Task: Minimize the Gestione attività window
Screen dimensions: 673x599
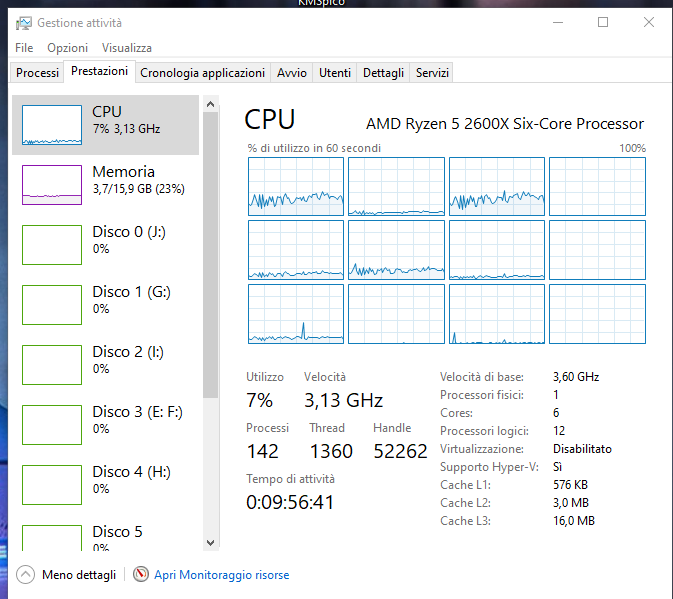Action: click(x=558, y=22)
